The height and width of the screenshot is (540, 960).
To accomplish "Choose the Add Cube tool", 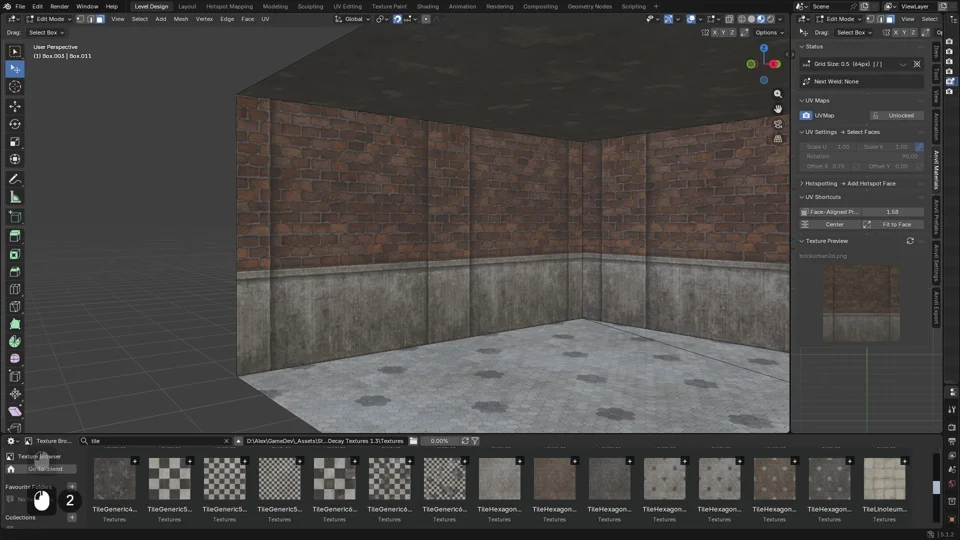I will pyautogui.click(x=15, y=217).
